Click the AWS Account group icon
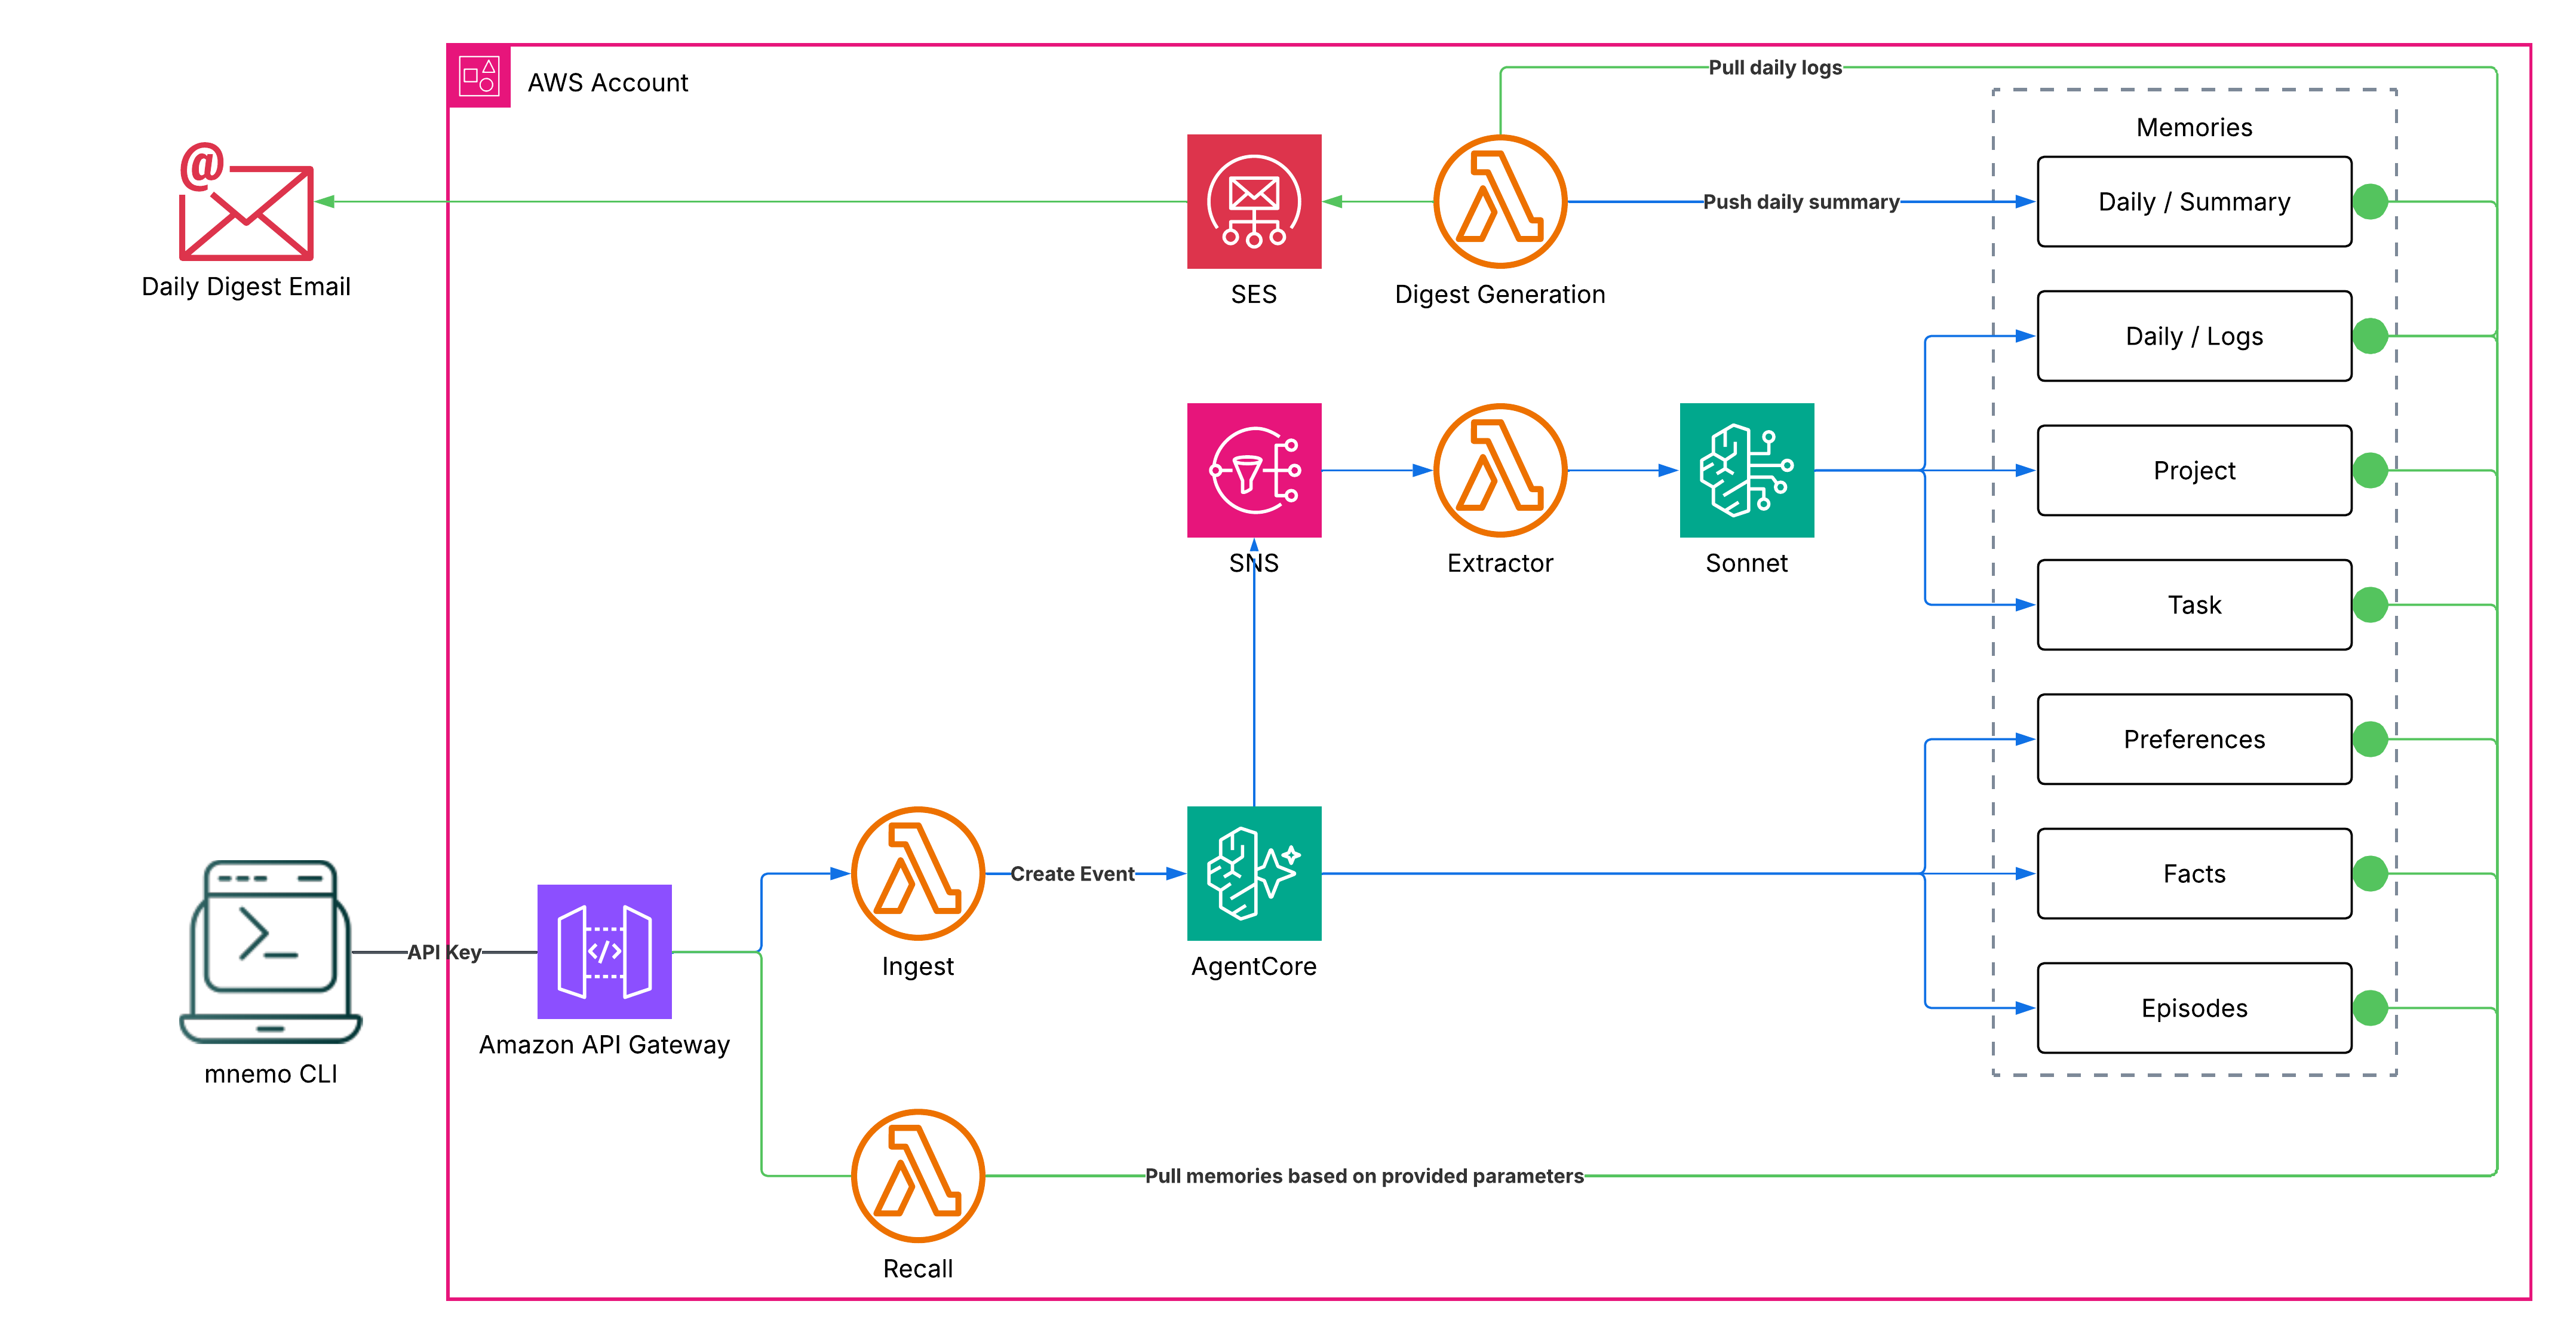2576x1344 pixels. (479, 76)
